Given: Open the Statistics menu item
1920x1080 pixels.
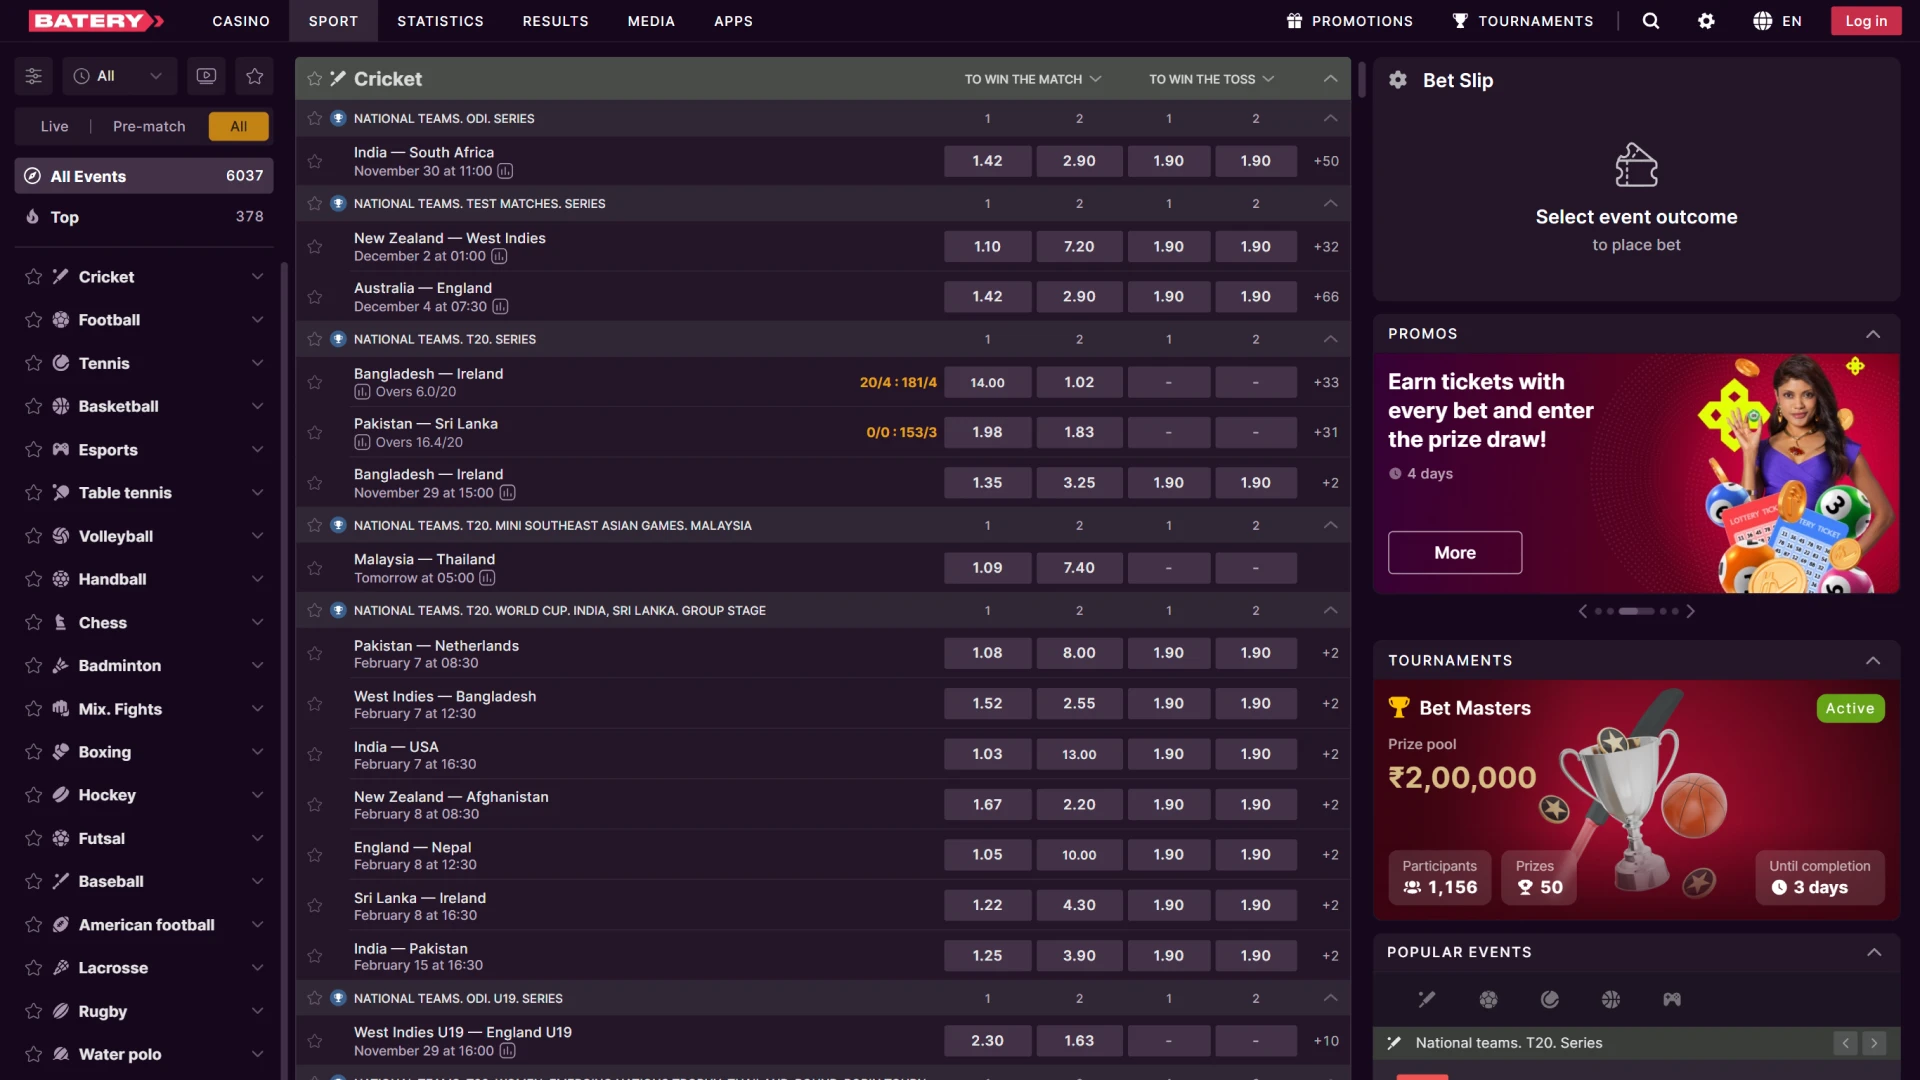Looking at the screenshot, I should point(440,20).
